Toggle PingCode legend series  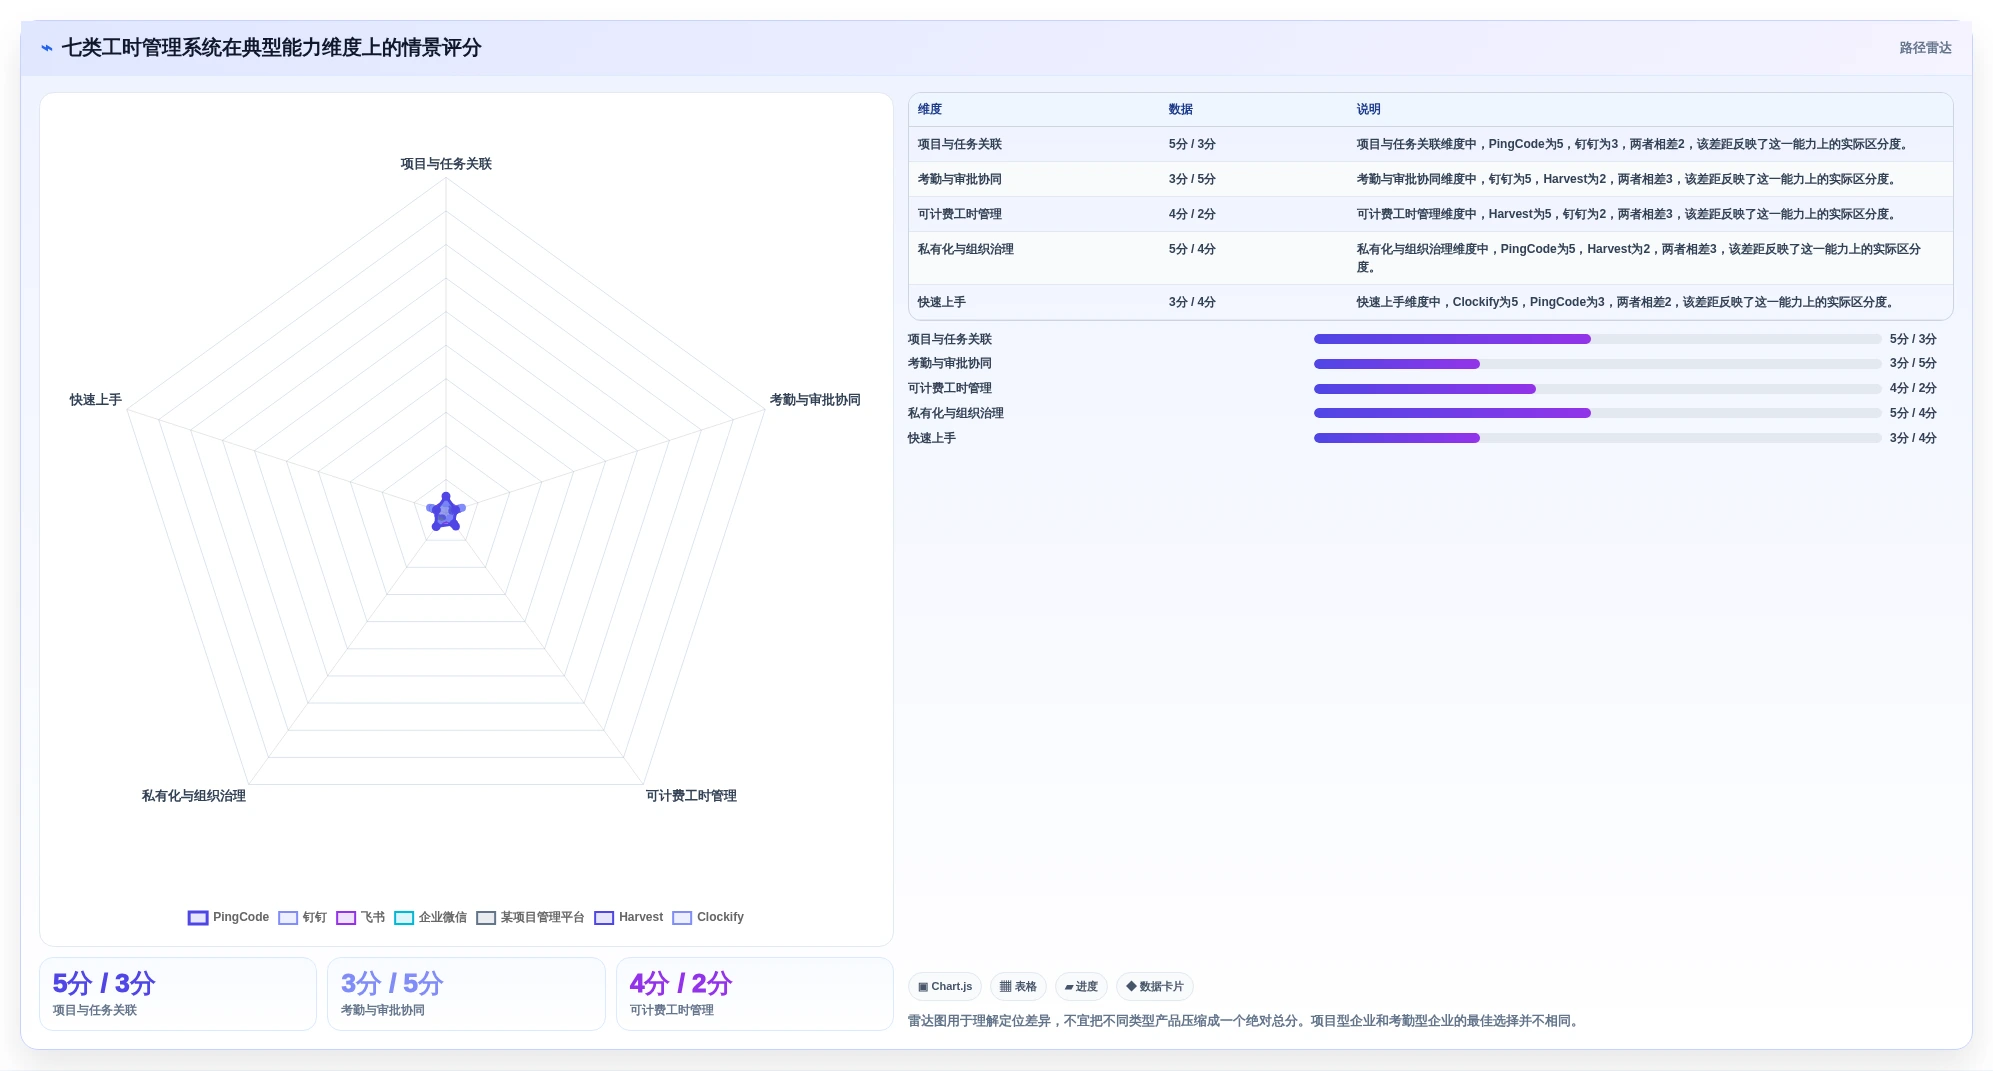(228, 917)
